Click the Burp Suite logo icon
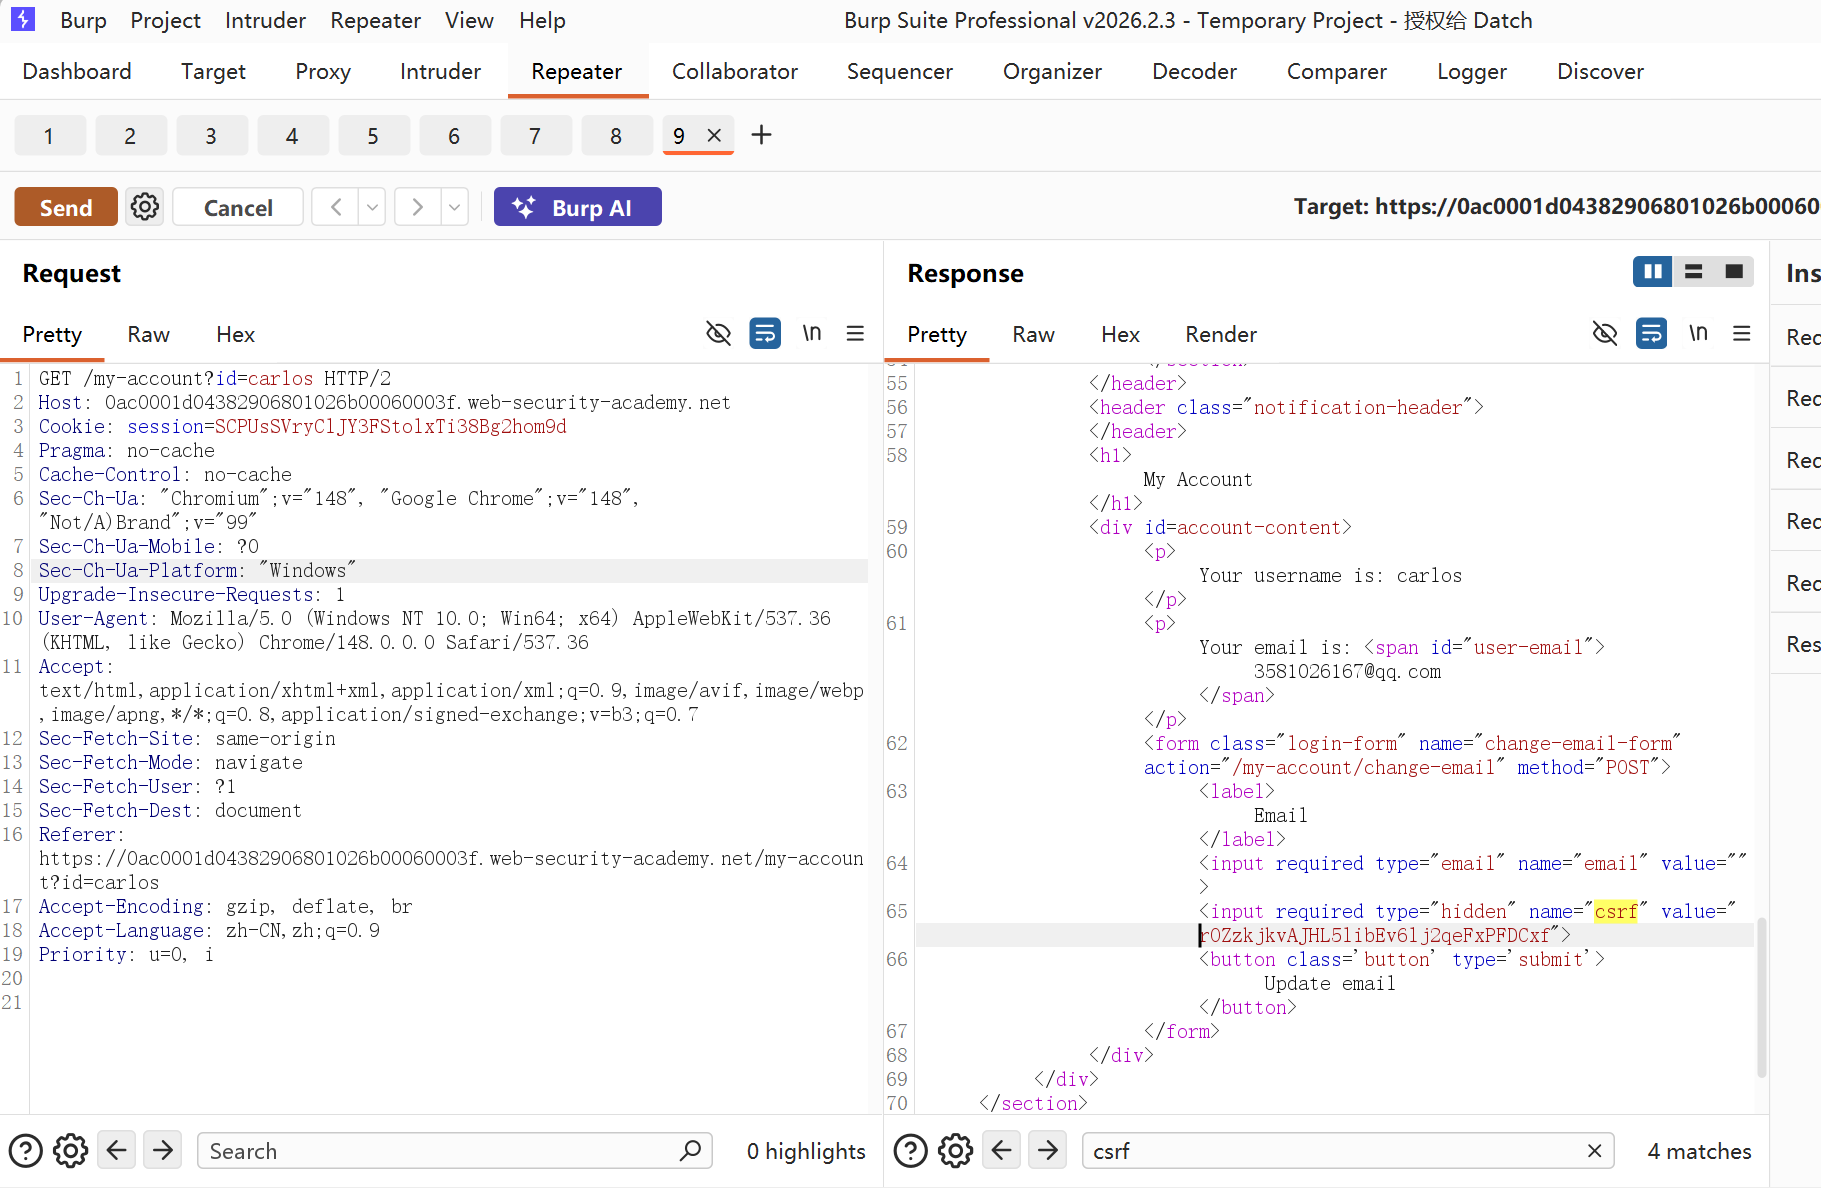The width and height of the screenshot is (1821, 1188). [x=23, y=19]
